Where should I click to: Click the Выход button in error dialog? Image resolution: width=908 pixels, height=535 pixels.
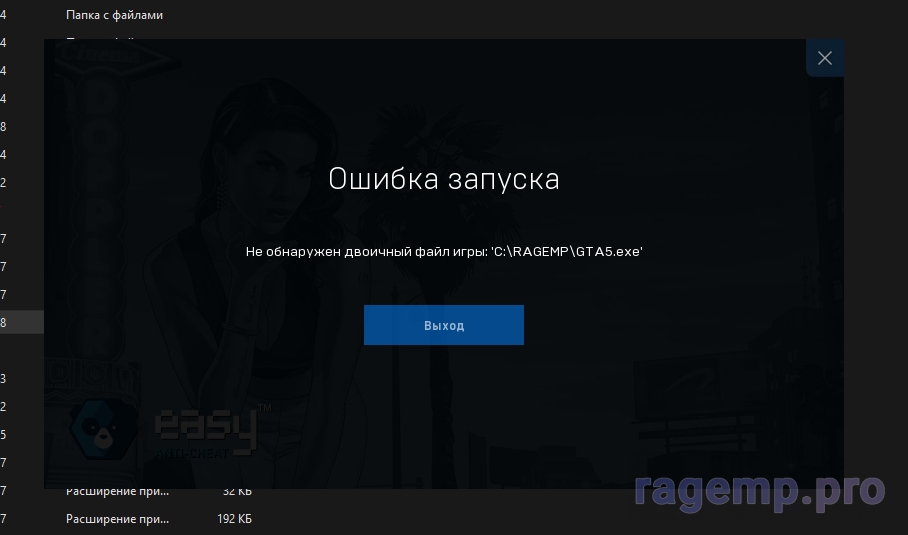click(444, 325)
